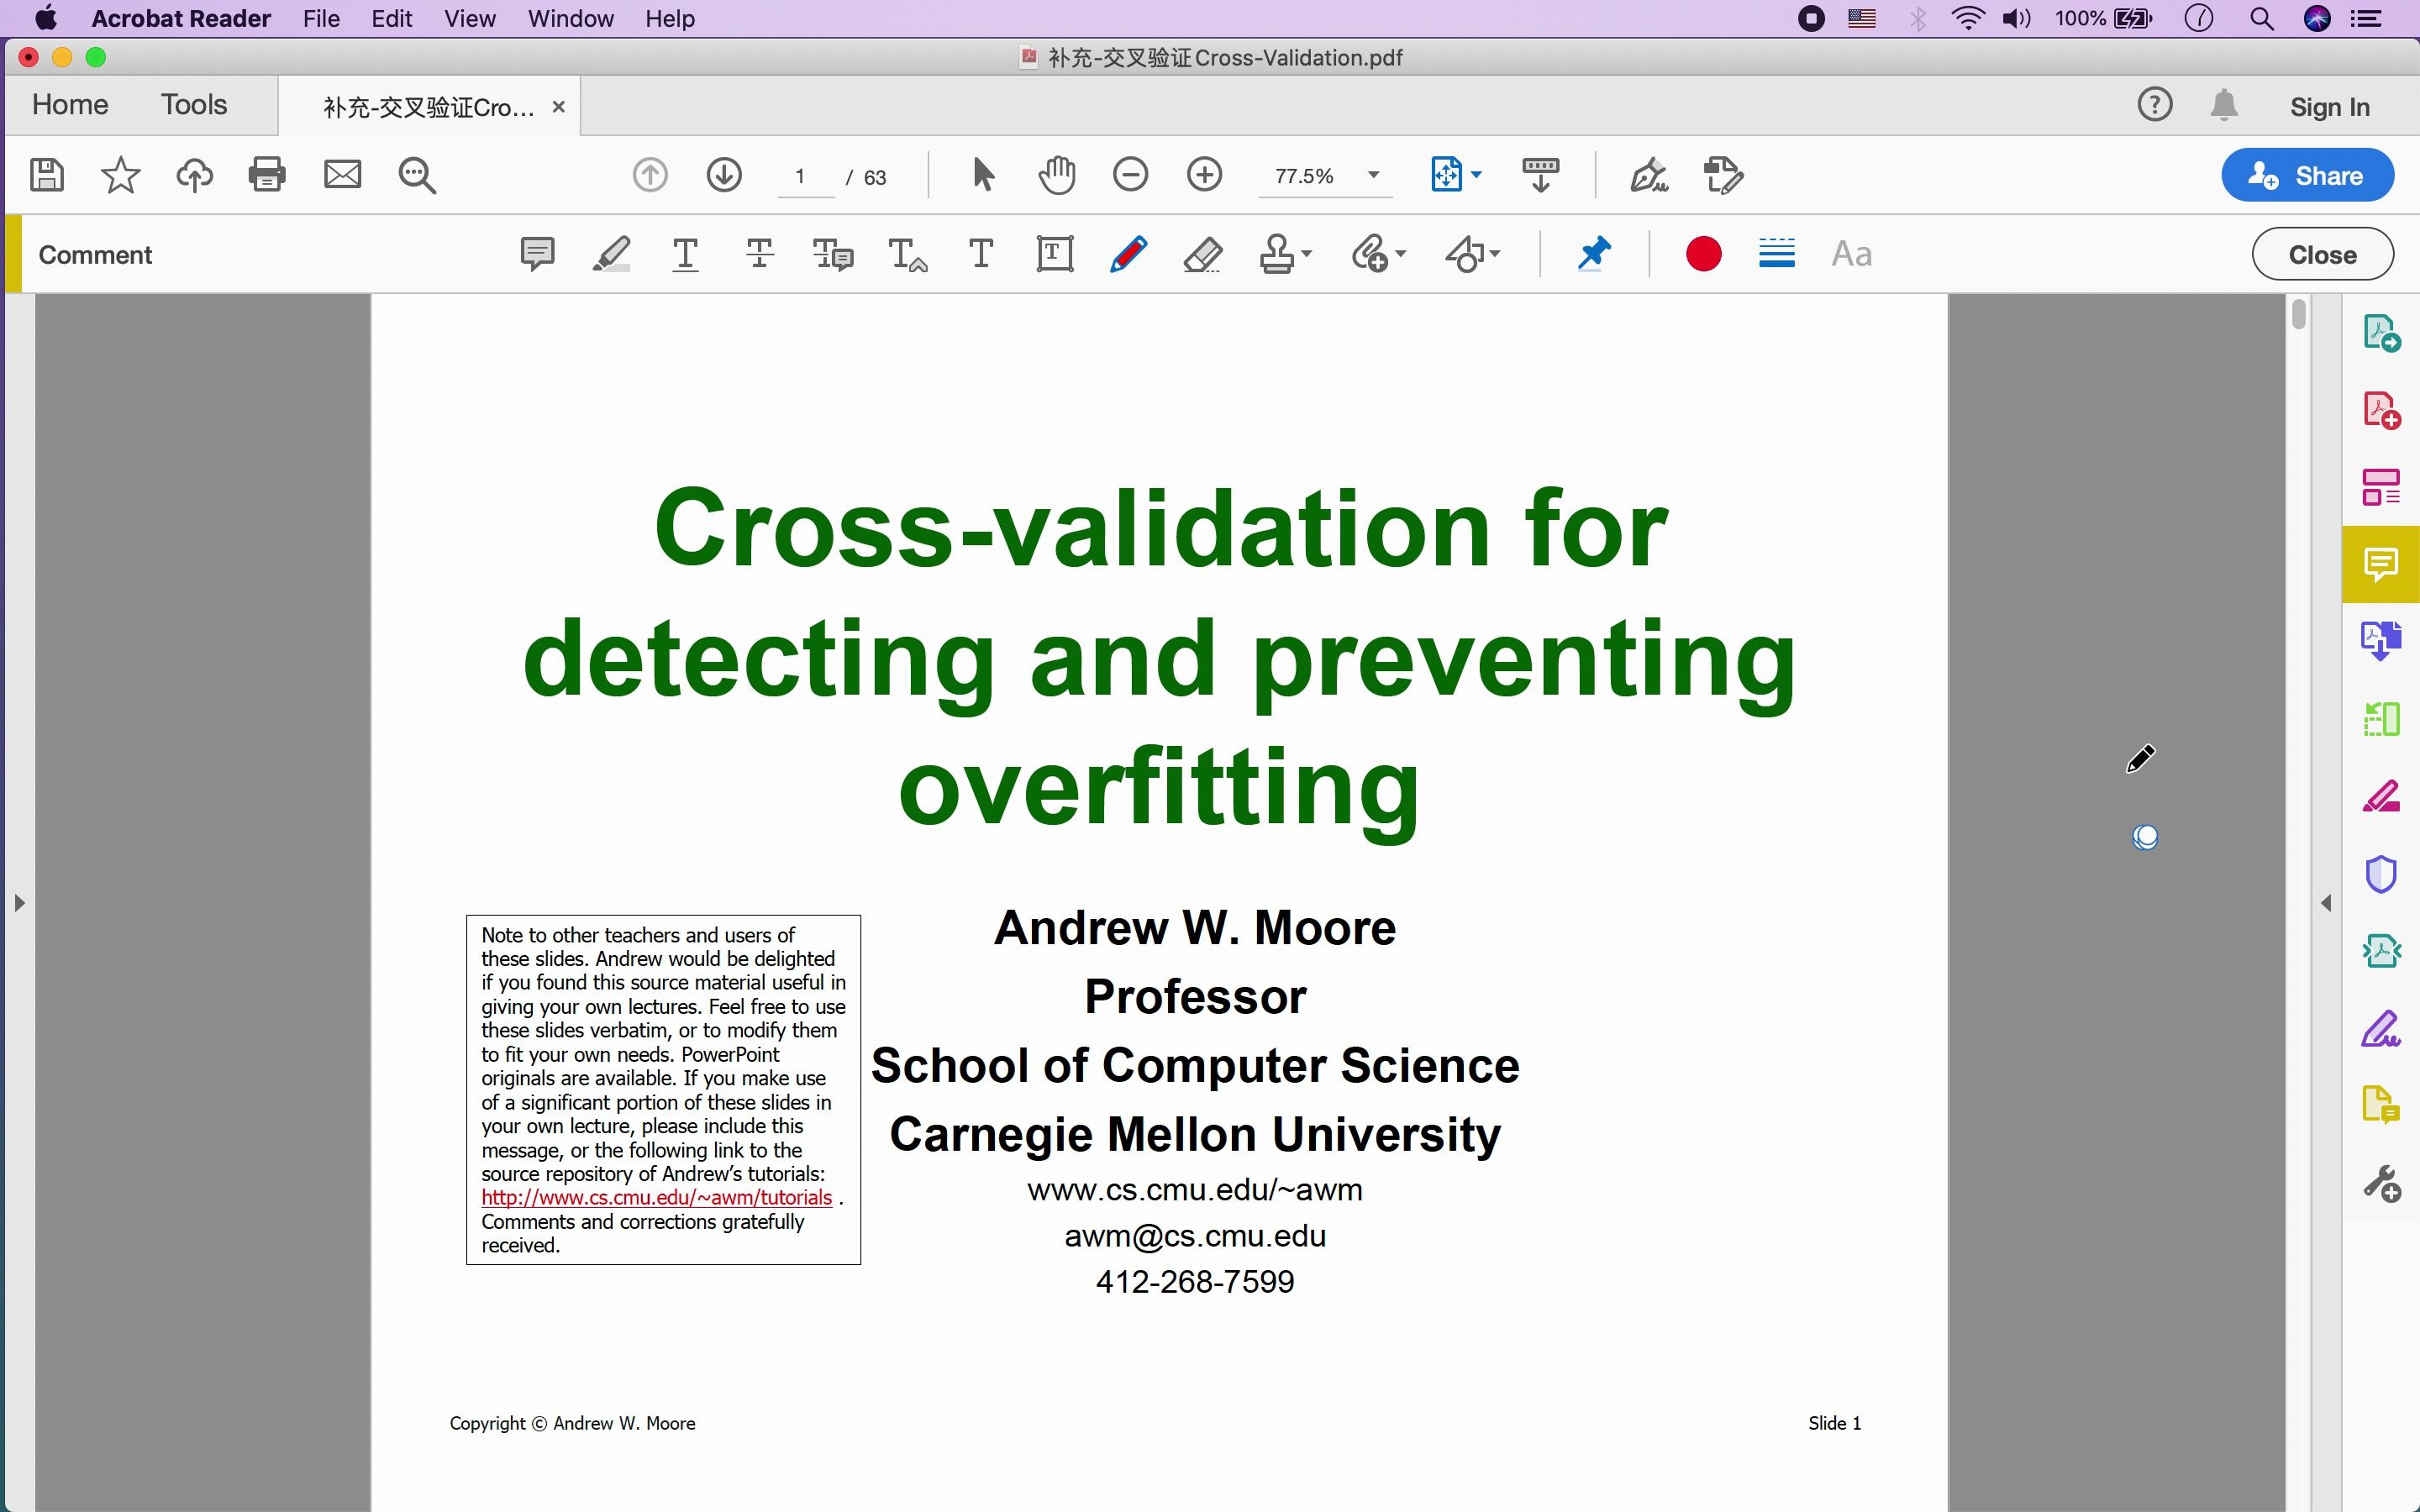
Task: Open CMU tutorials hyperlink
Action: 654,1199
